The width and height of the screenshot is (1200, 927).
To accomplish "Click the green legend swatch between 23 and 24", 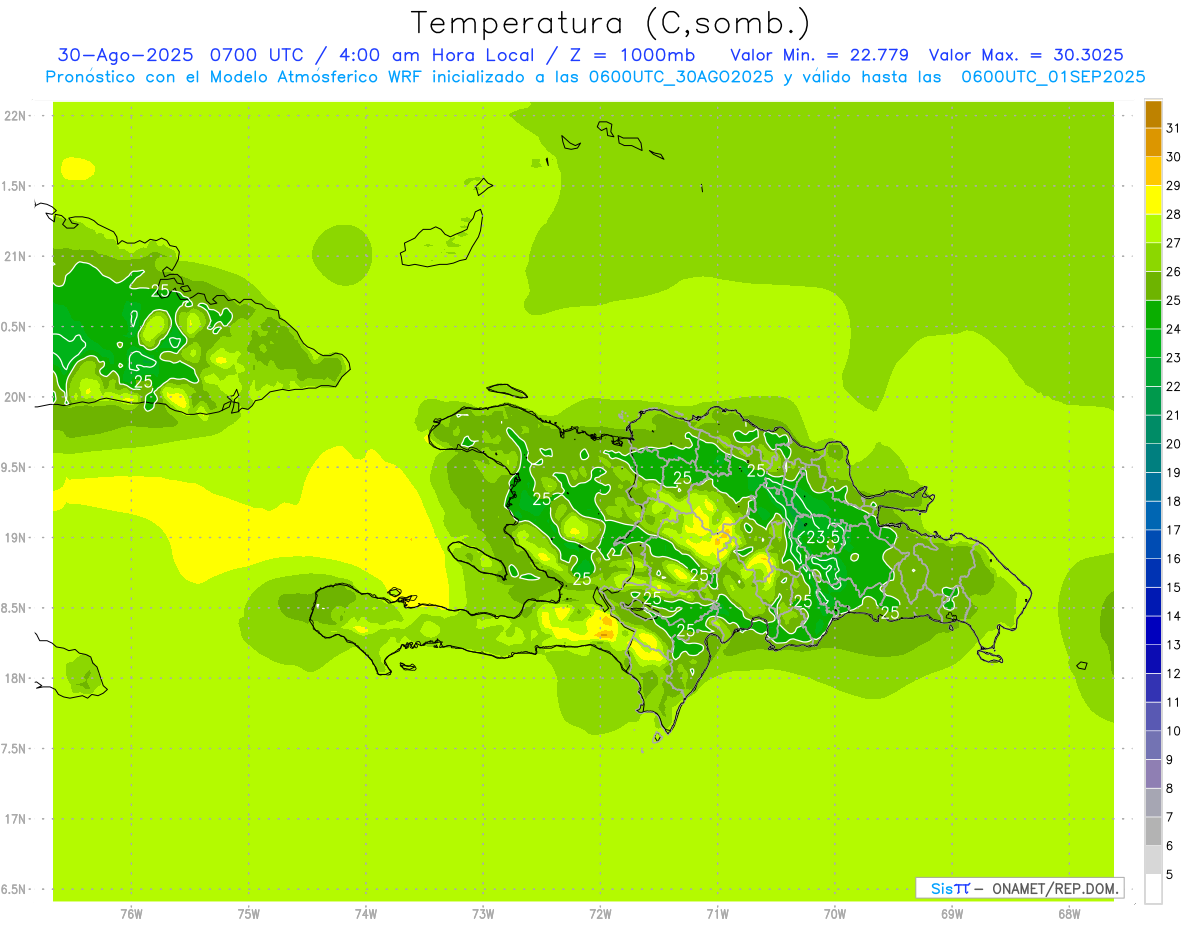I will pyautogui.click(x=1153, y=343).
